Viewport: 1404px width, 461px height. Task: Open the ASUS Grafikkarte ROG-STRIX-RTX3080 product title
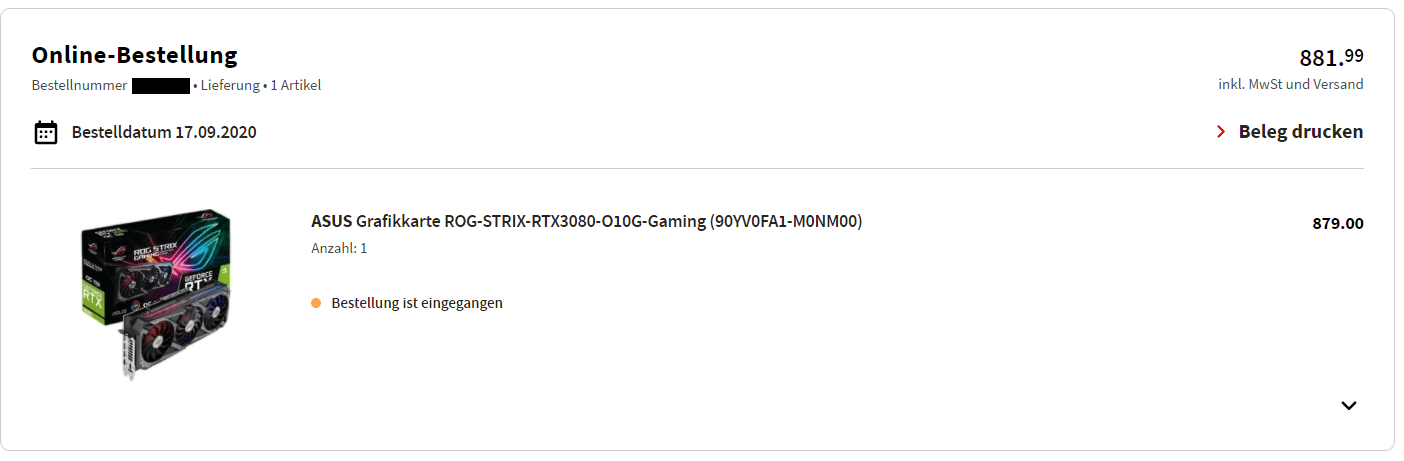pos(586,221)
